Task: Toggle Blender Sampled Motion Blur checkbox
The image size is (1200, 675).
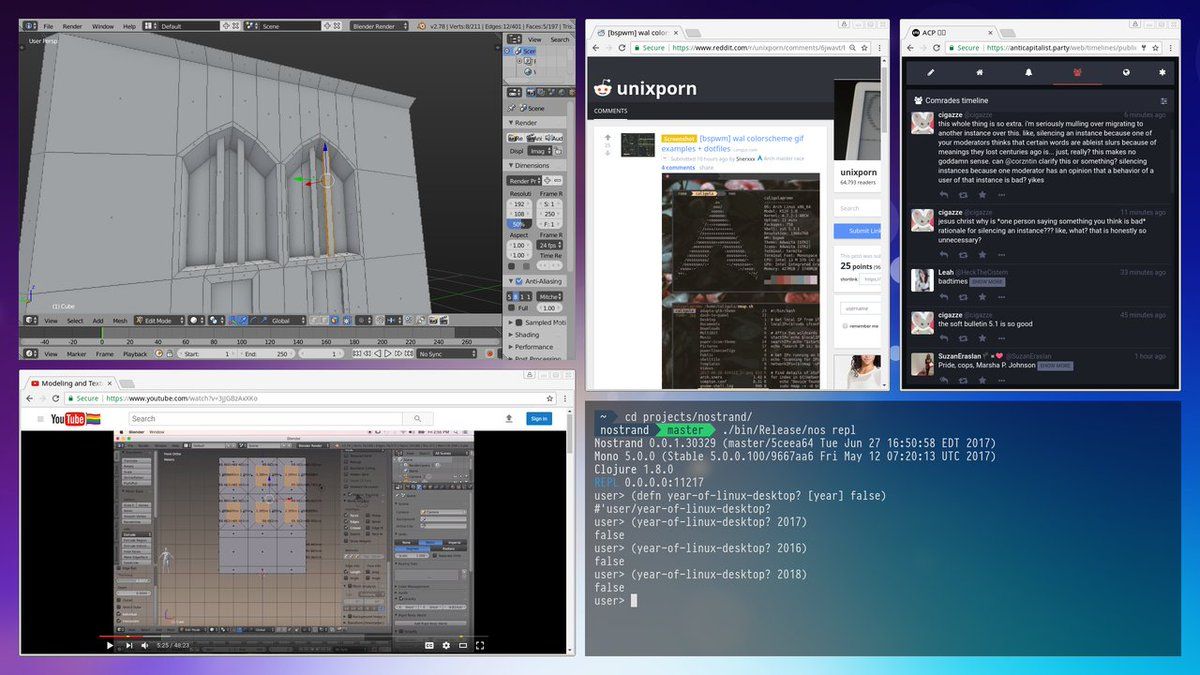Action: coord(518,323)
